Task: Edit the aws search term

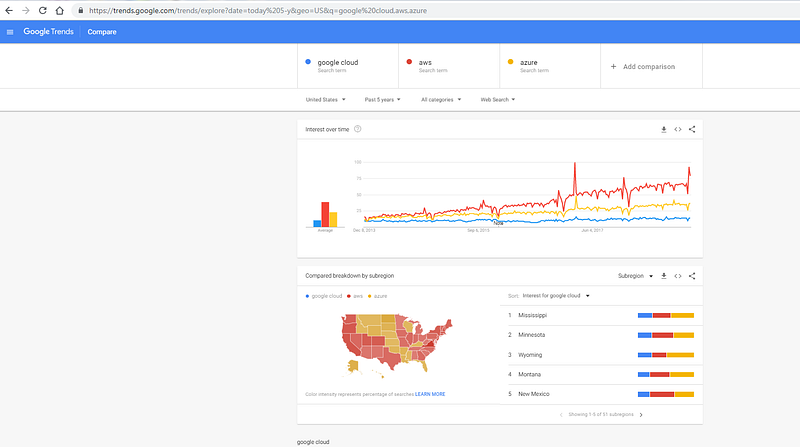Action: click(449, 66)
